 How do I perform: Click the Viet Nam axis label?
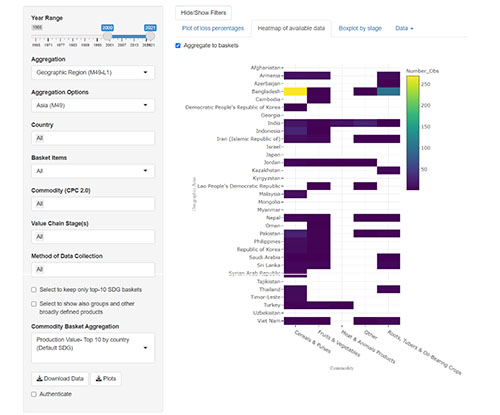(269, 321)
